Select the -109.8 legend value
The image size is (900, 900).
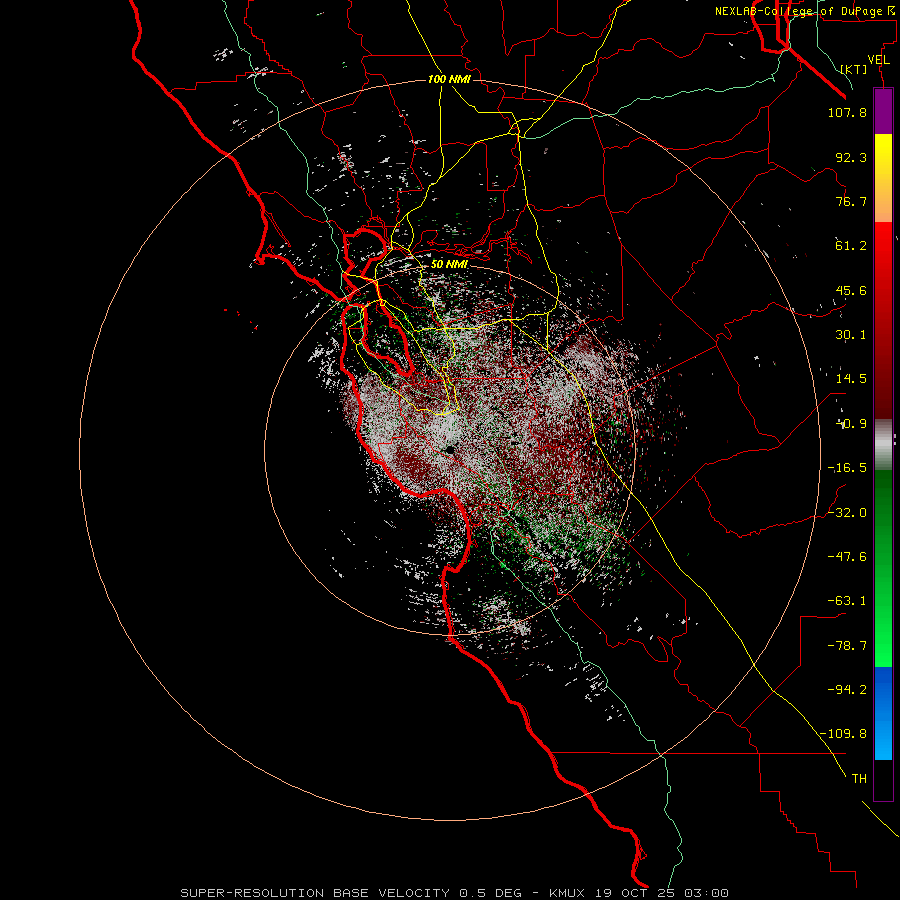[843, 734]
